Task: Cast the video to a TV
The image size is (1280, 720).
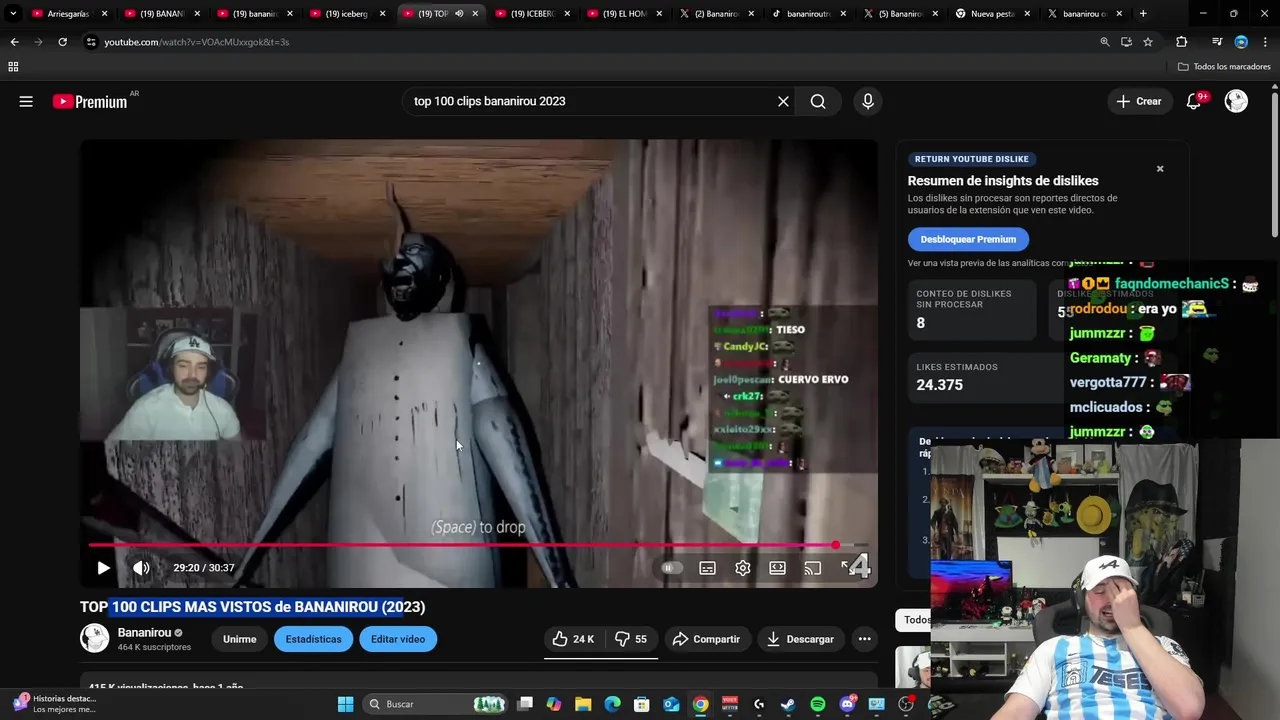Action: (813, 568)
